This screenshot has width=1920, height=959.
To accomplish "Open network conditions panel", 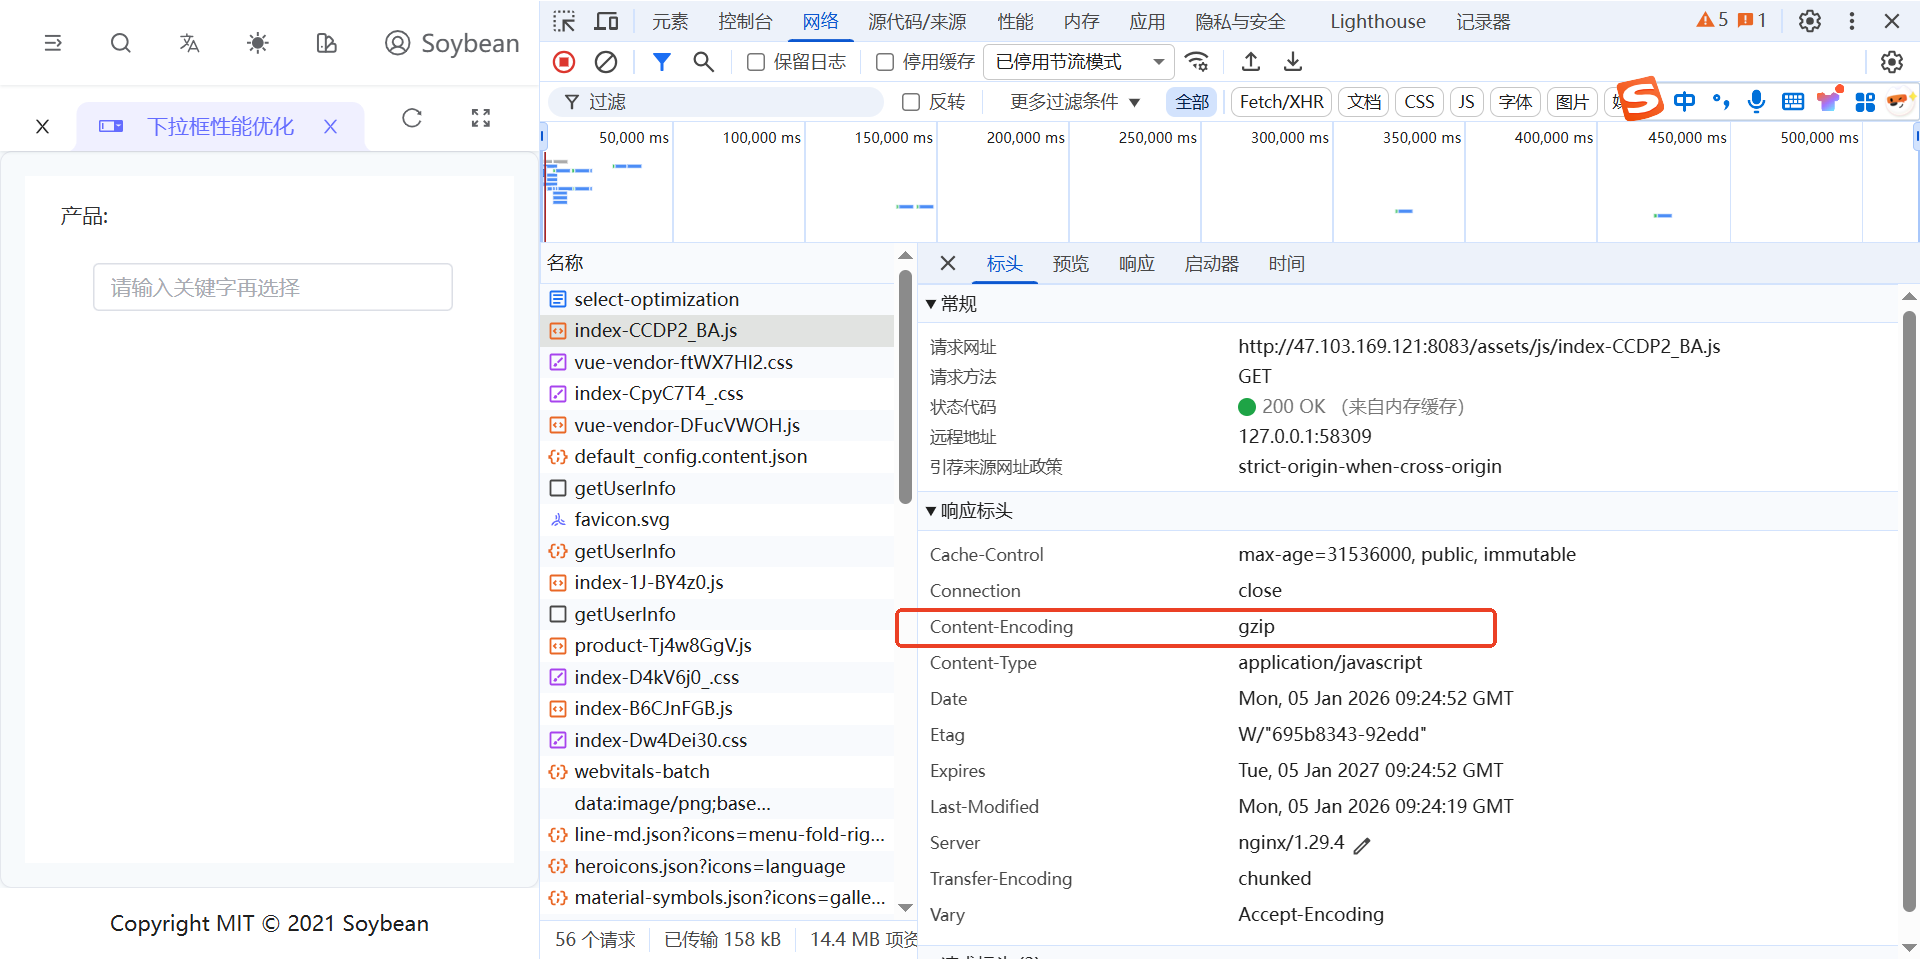I will [x=1197, y=62].
